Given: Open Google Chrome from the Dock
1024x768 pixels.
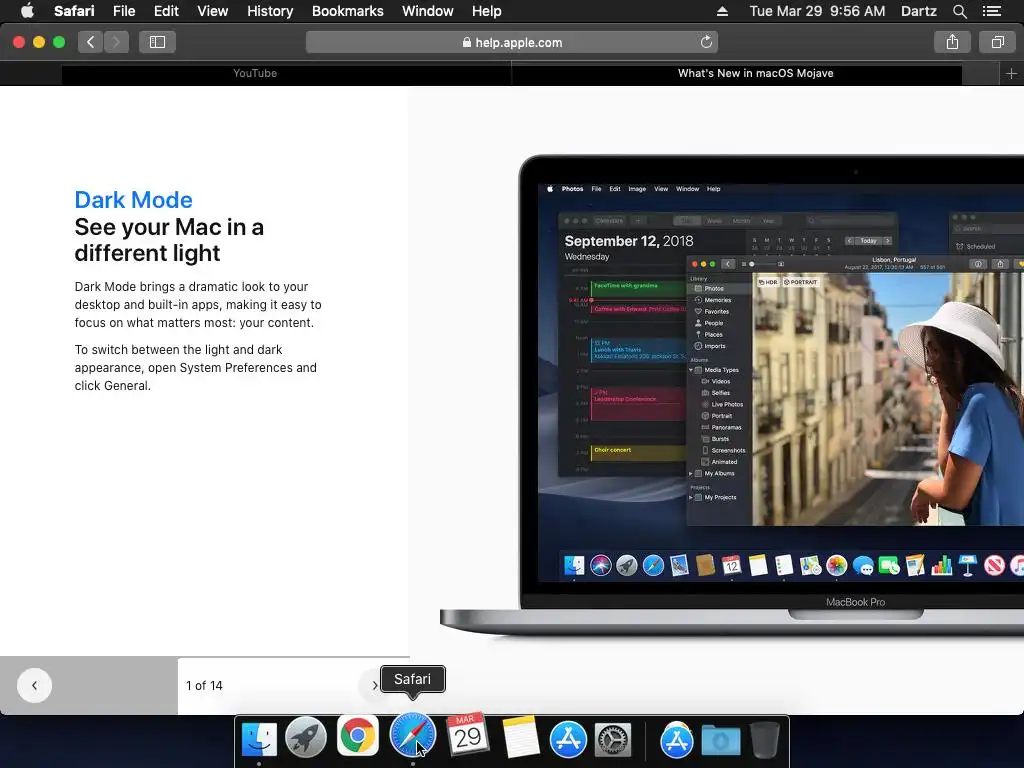Looking at the screenshot, I should coord(358,735).
